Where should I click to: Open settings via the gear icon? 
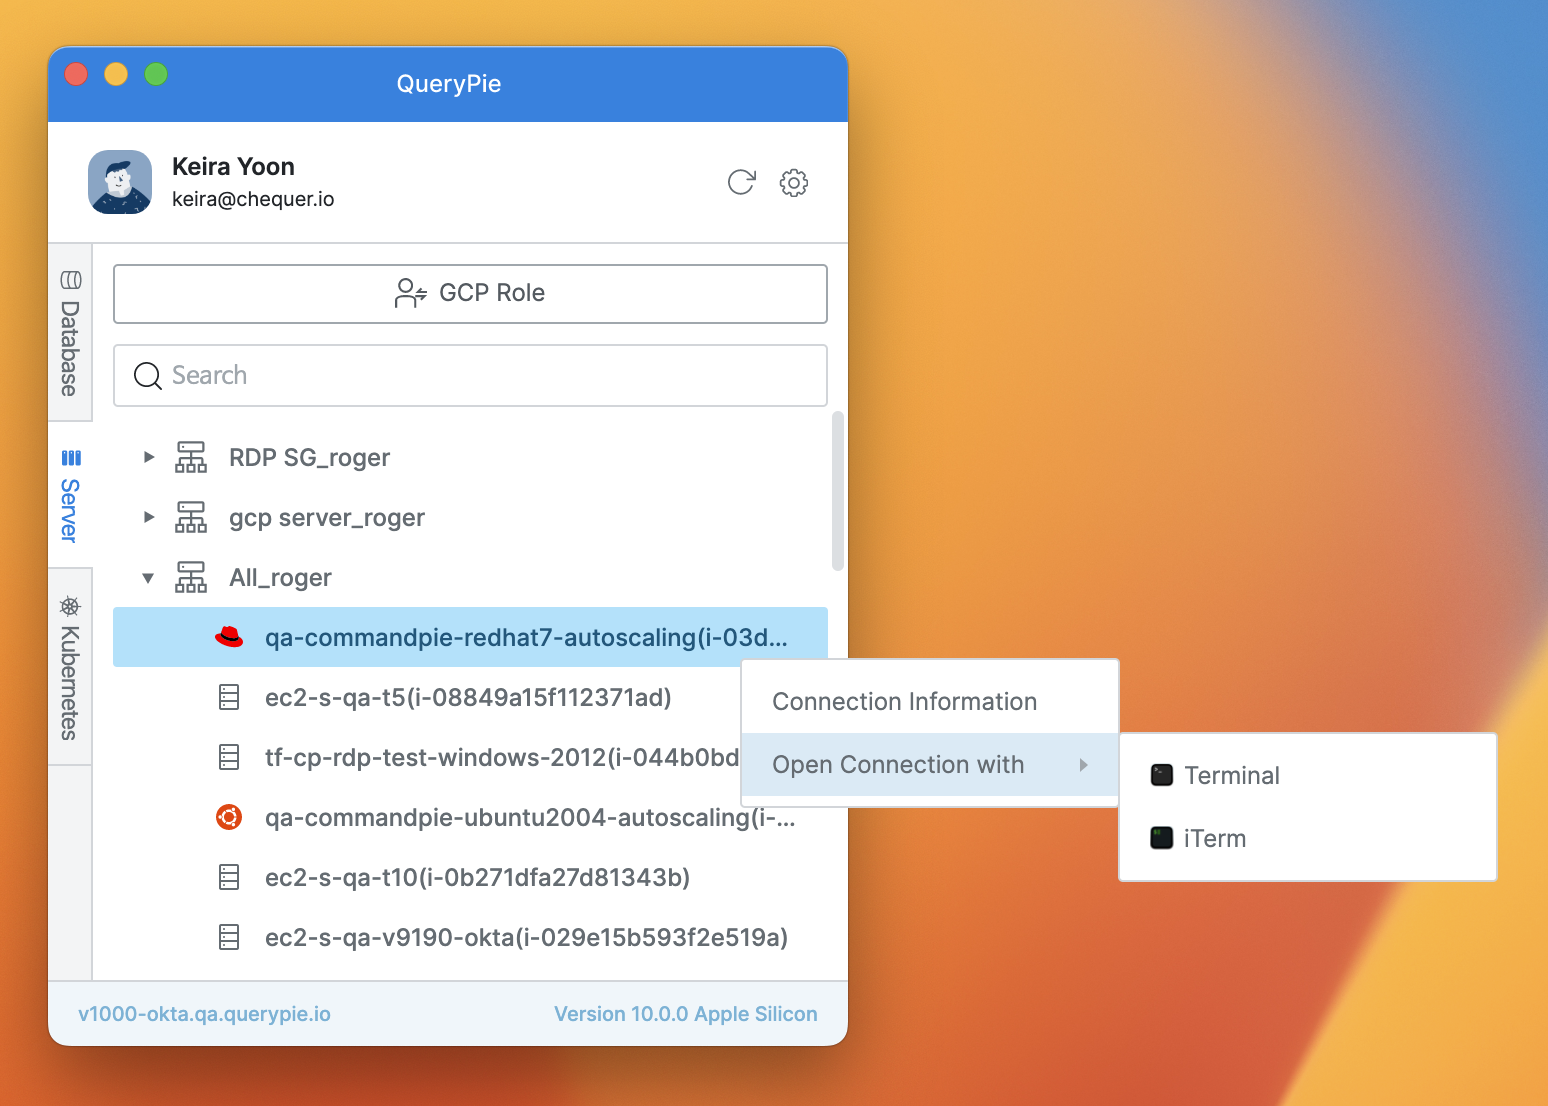tap(794, 182)
